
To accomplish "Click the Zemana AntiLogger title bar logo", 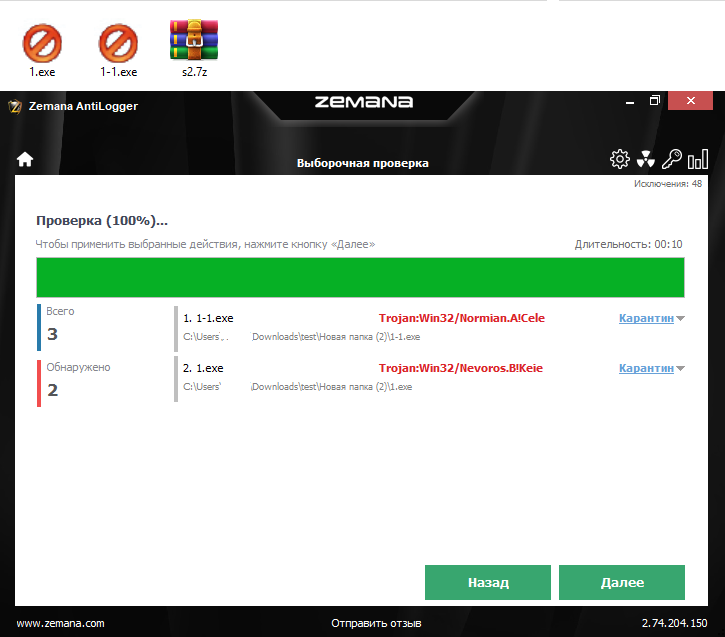I will tap(15, 106).
